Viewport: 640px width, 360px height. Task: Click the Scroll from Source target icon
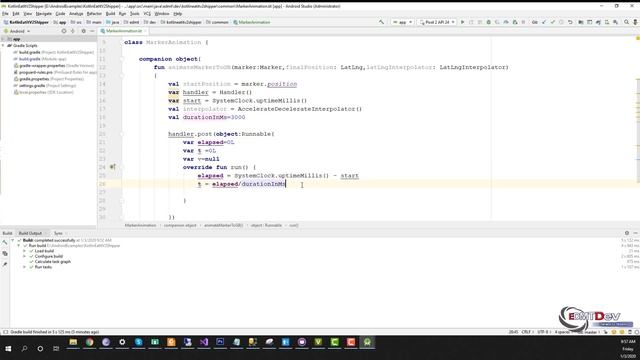(64, 31)
